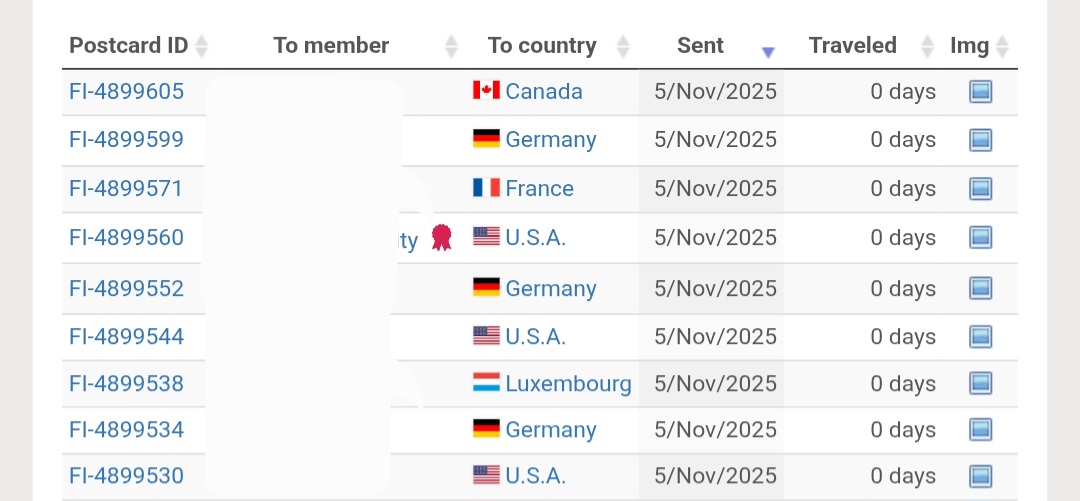Open image icon for postcard FI-4899599
This screenshot has height=501, width=1080.
[x=980, y=140]
